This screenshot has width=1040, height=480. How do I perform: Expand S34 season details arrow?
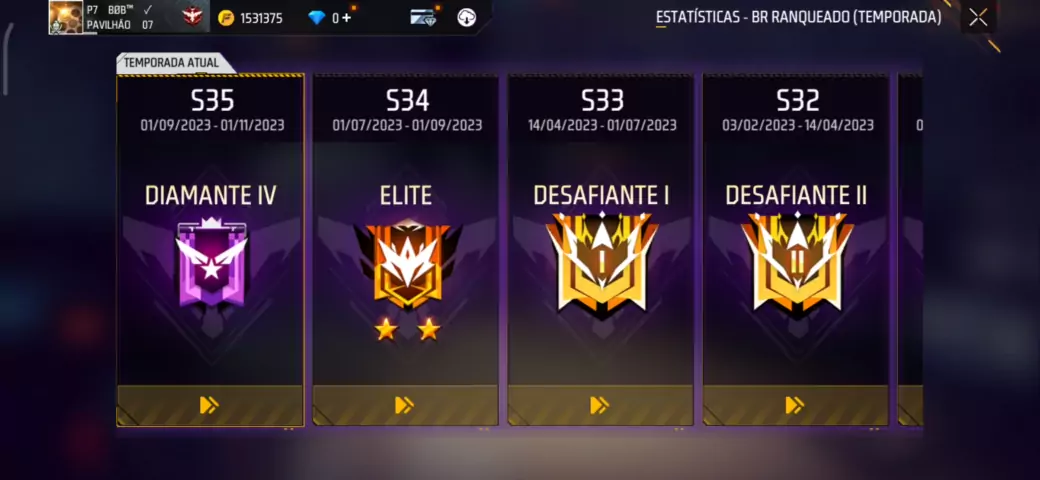coord(405,405)
